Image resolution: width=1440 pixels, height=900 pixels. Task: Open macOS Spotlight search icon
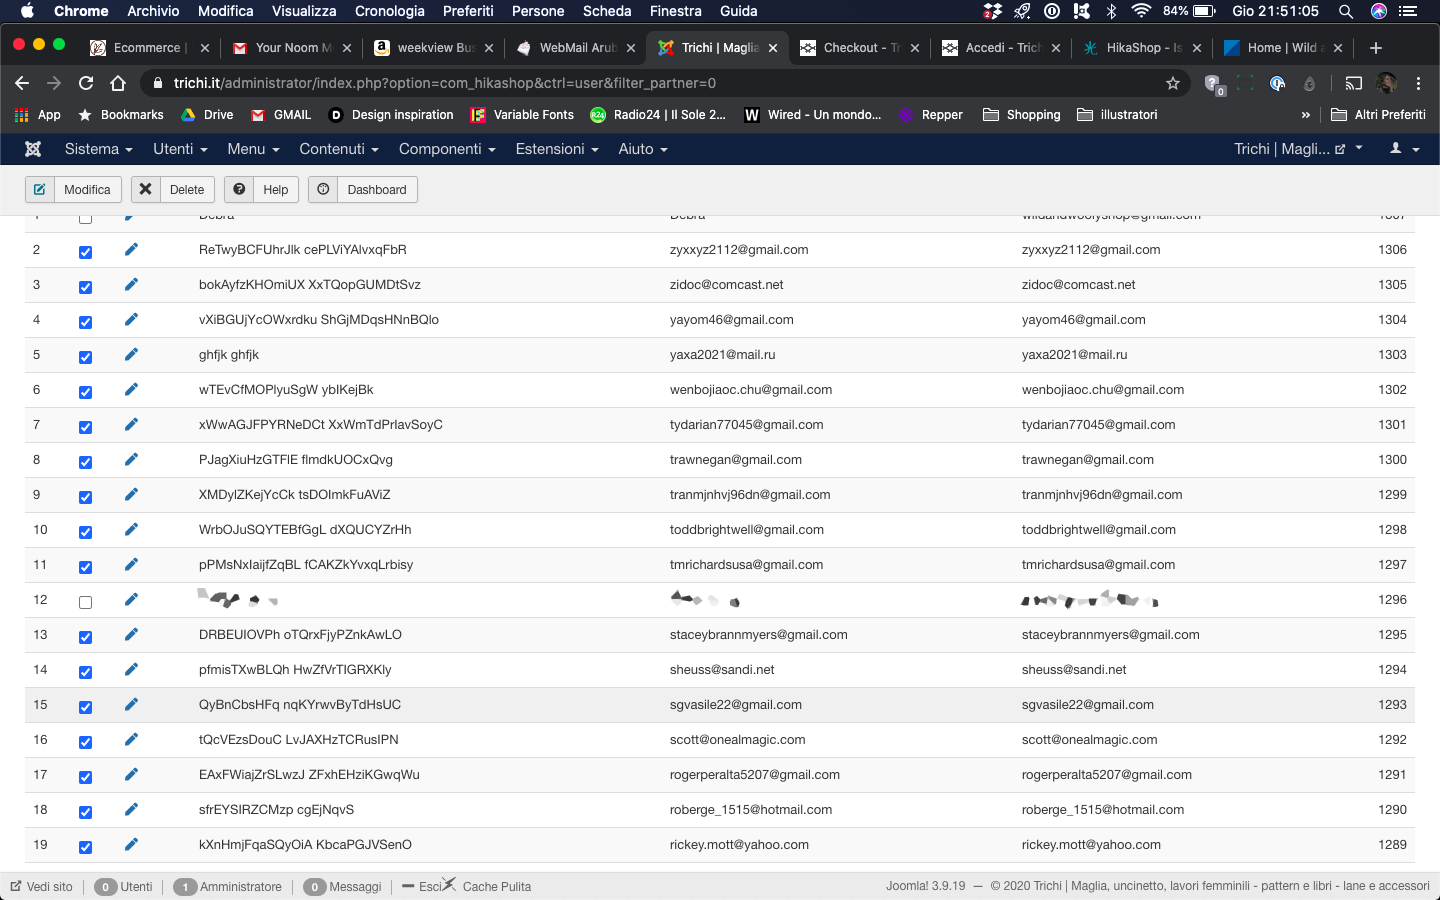1346,11
